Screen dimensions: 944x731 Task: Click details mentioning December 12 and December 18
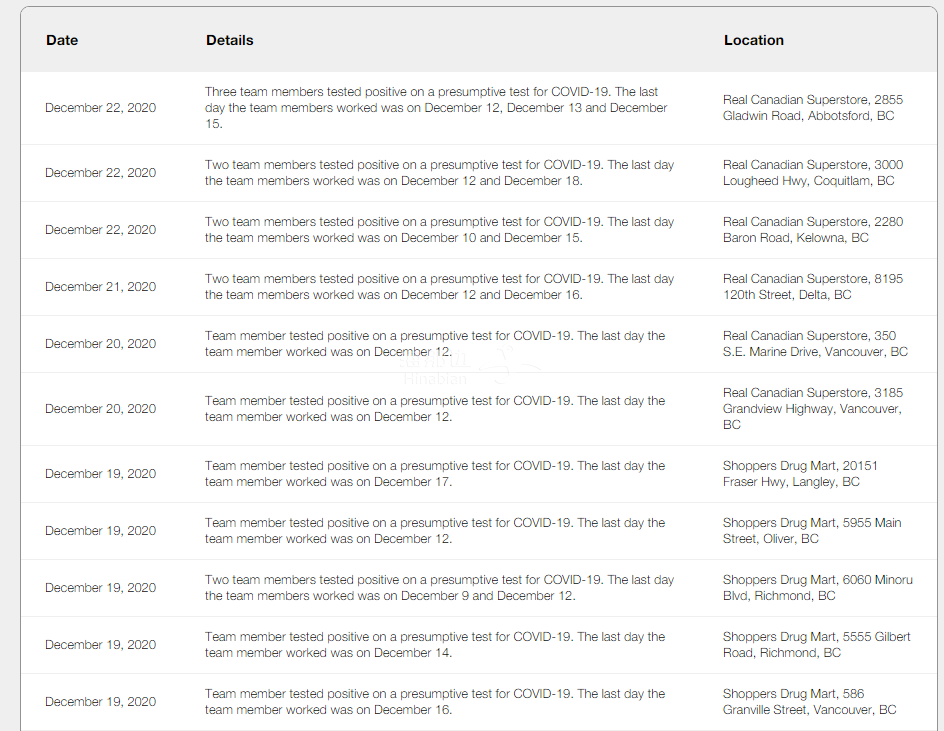pyautogui.click(x=439, y=173)
